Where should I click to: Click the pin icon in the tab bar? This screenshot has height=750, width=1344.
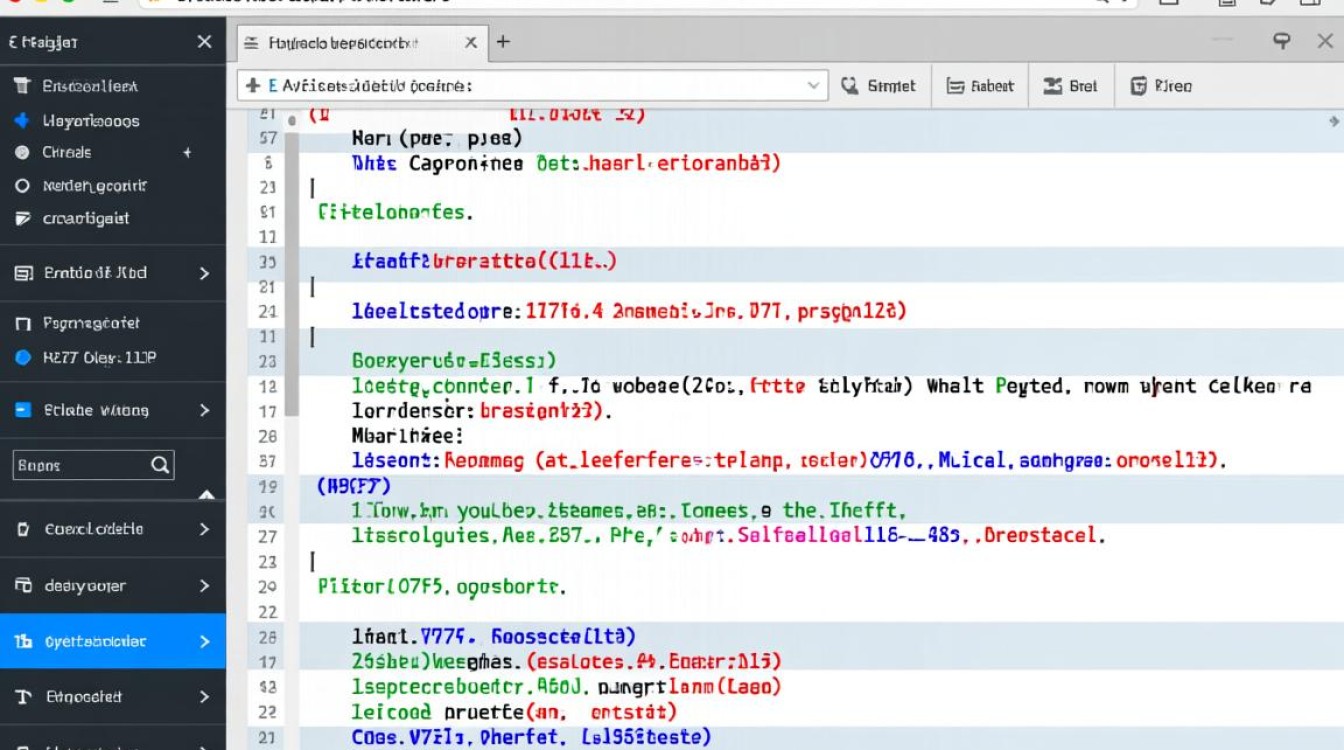pos(1281,41)
